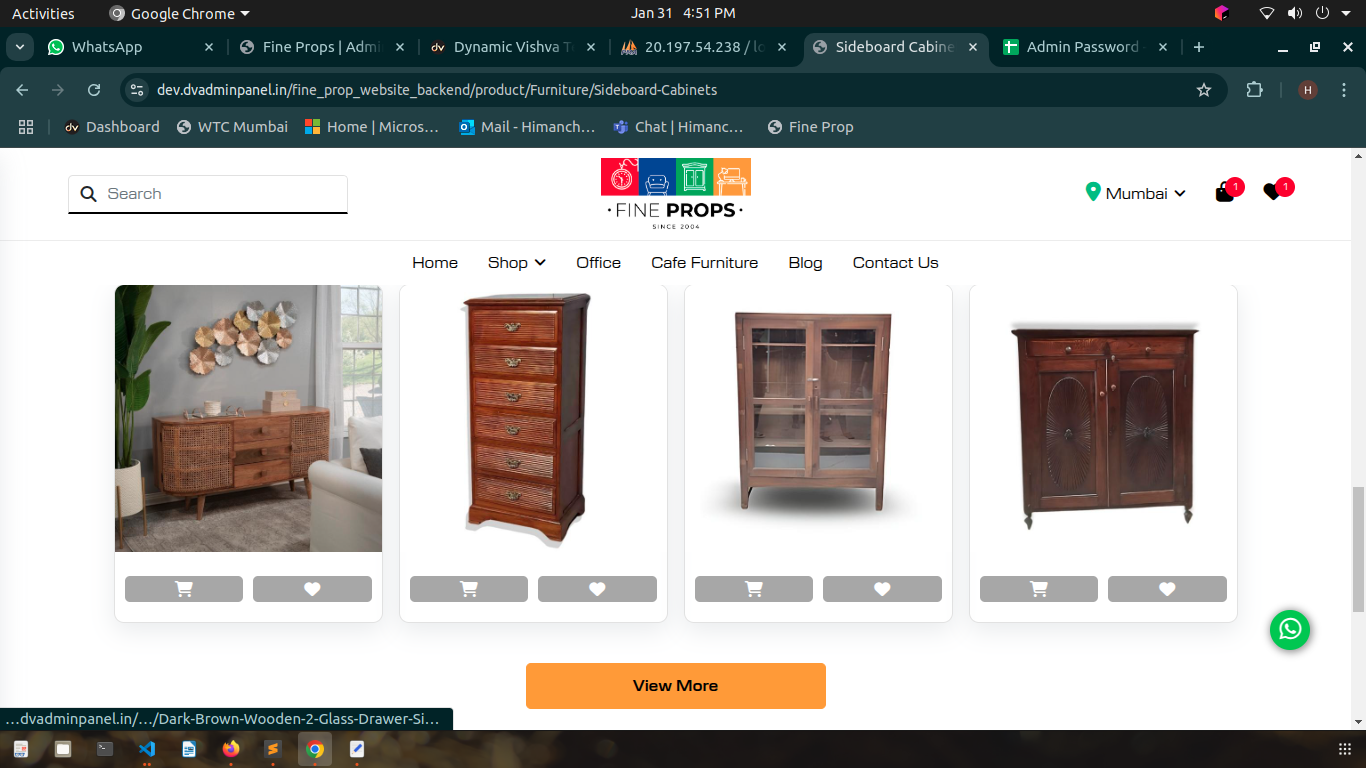This screenshot has height=768, width=1366.
Task: Go to the Contact Us page
Action: click(x=896, y=263)
